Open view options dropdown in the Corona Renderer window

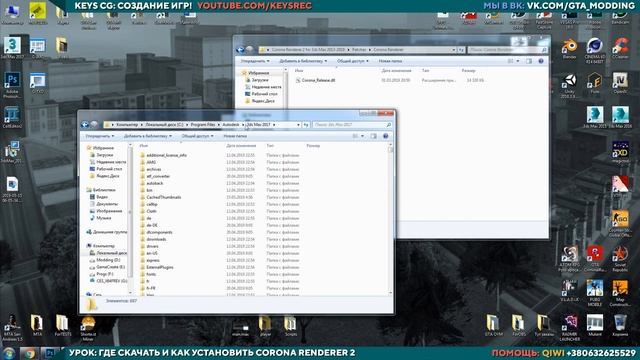pos(518,61)
